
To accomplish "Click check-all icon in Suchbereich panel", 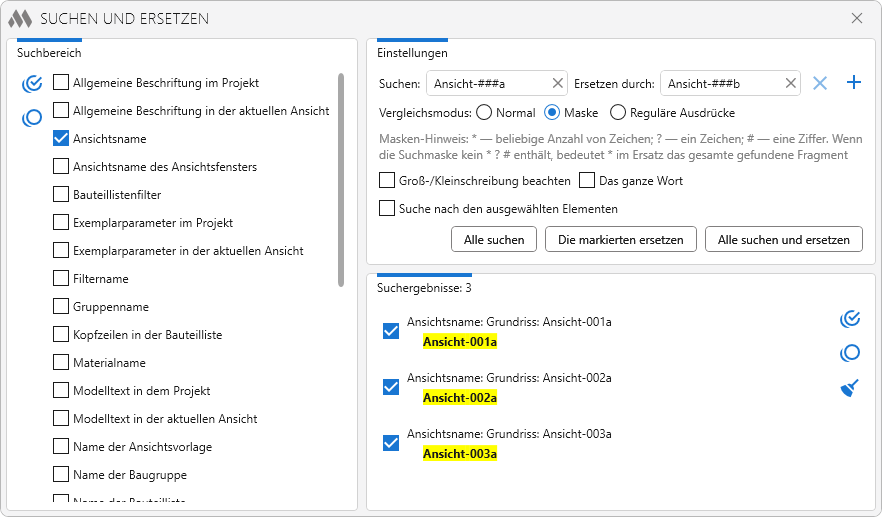I will (32, 83).
